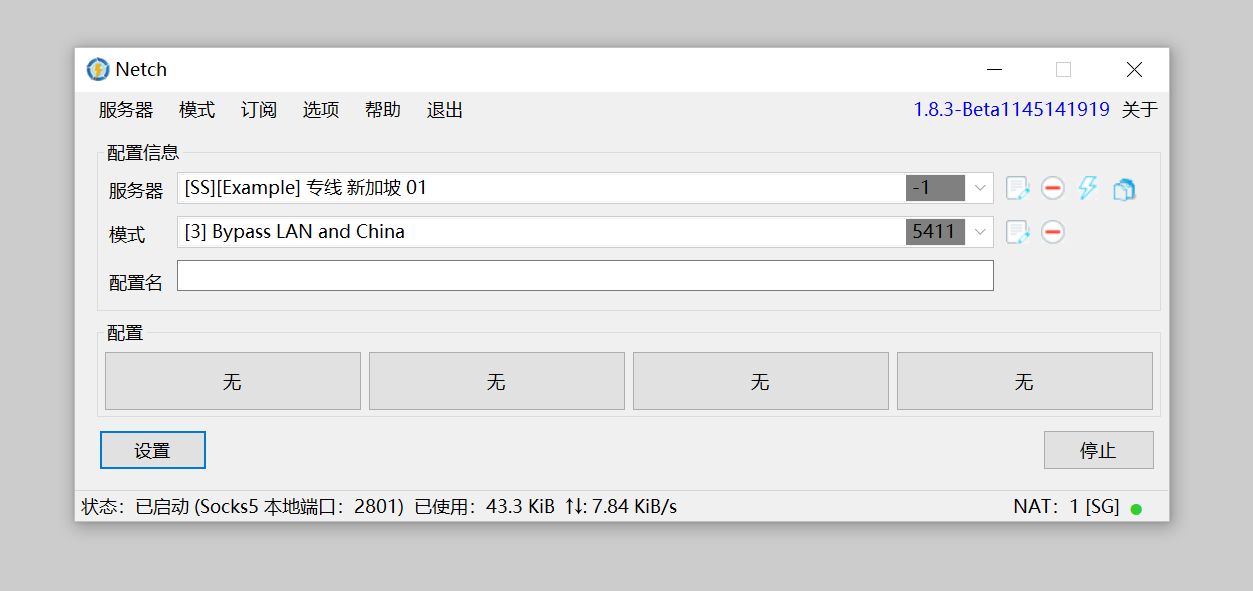Copy the server link with the copy icon

1124,189
